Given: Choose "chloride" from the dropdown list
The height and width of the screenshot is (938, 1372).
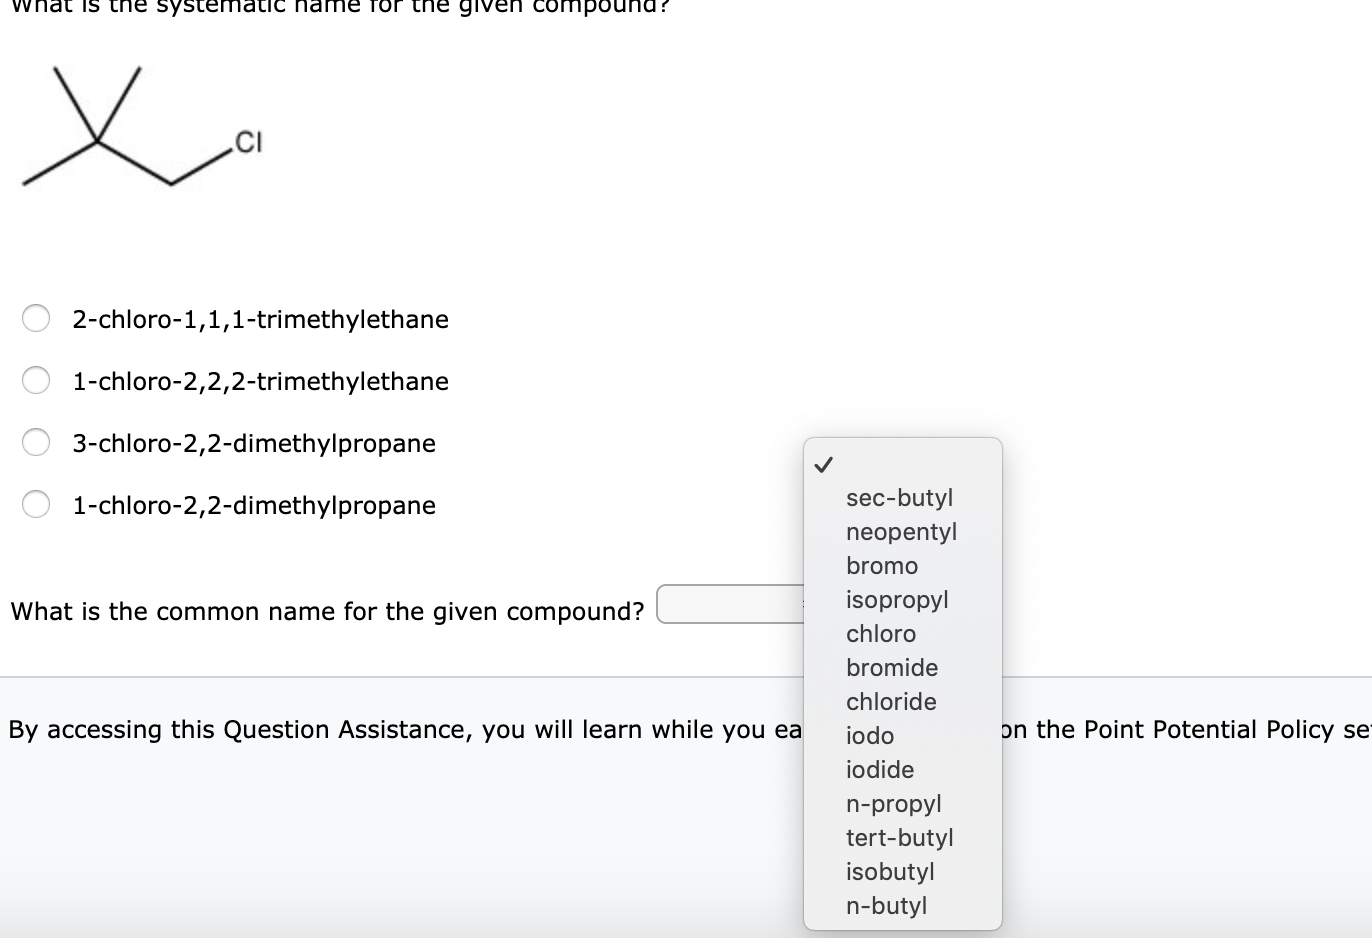Looking at the screenshot, I should pos(891,701).
